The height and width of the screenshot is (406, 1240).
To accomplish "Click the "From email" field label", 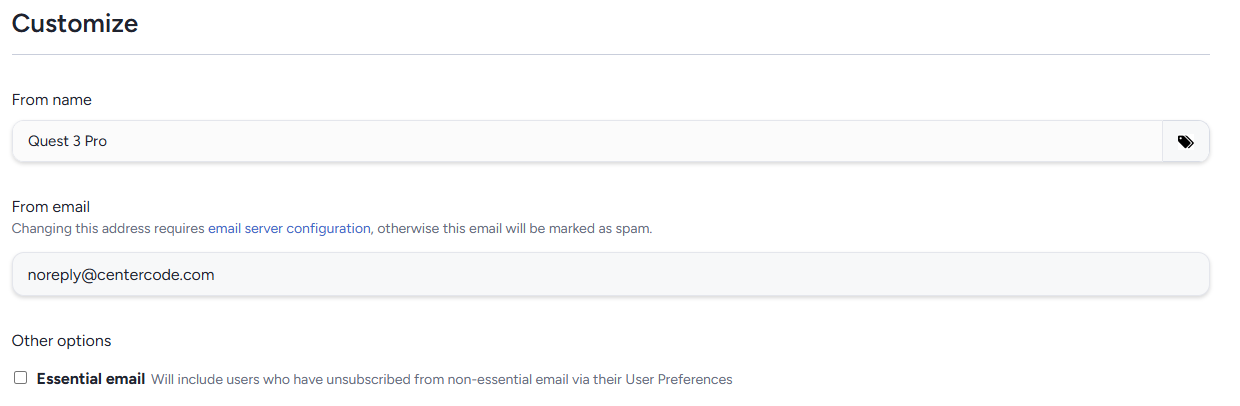I will tap(51, 207).
